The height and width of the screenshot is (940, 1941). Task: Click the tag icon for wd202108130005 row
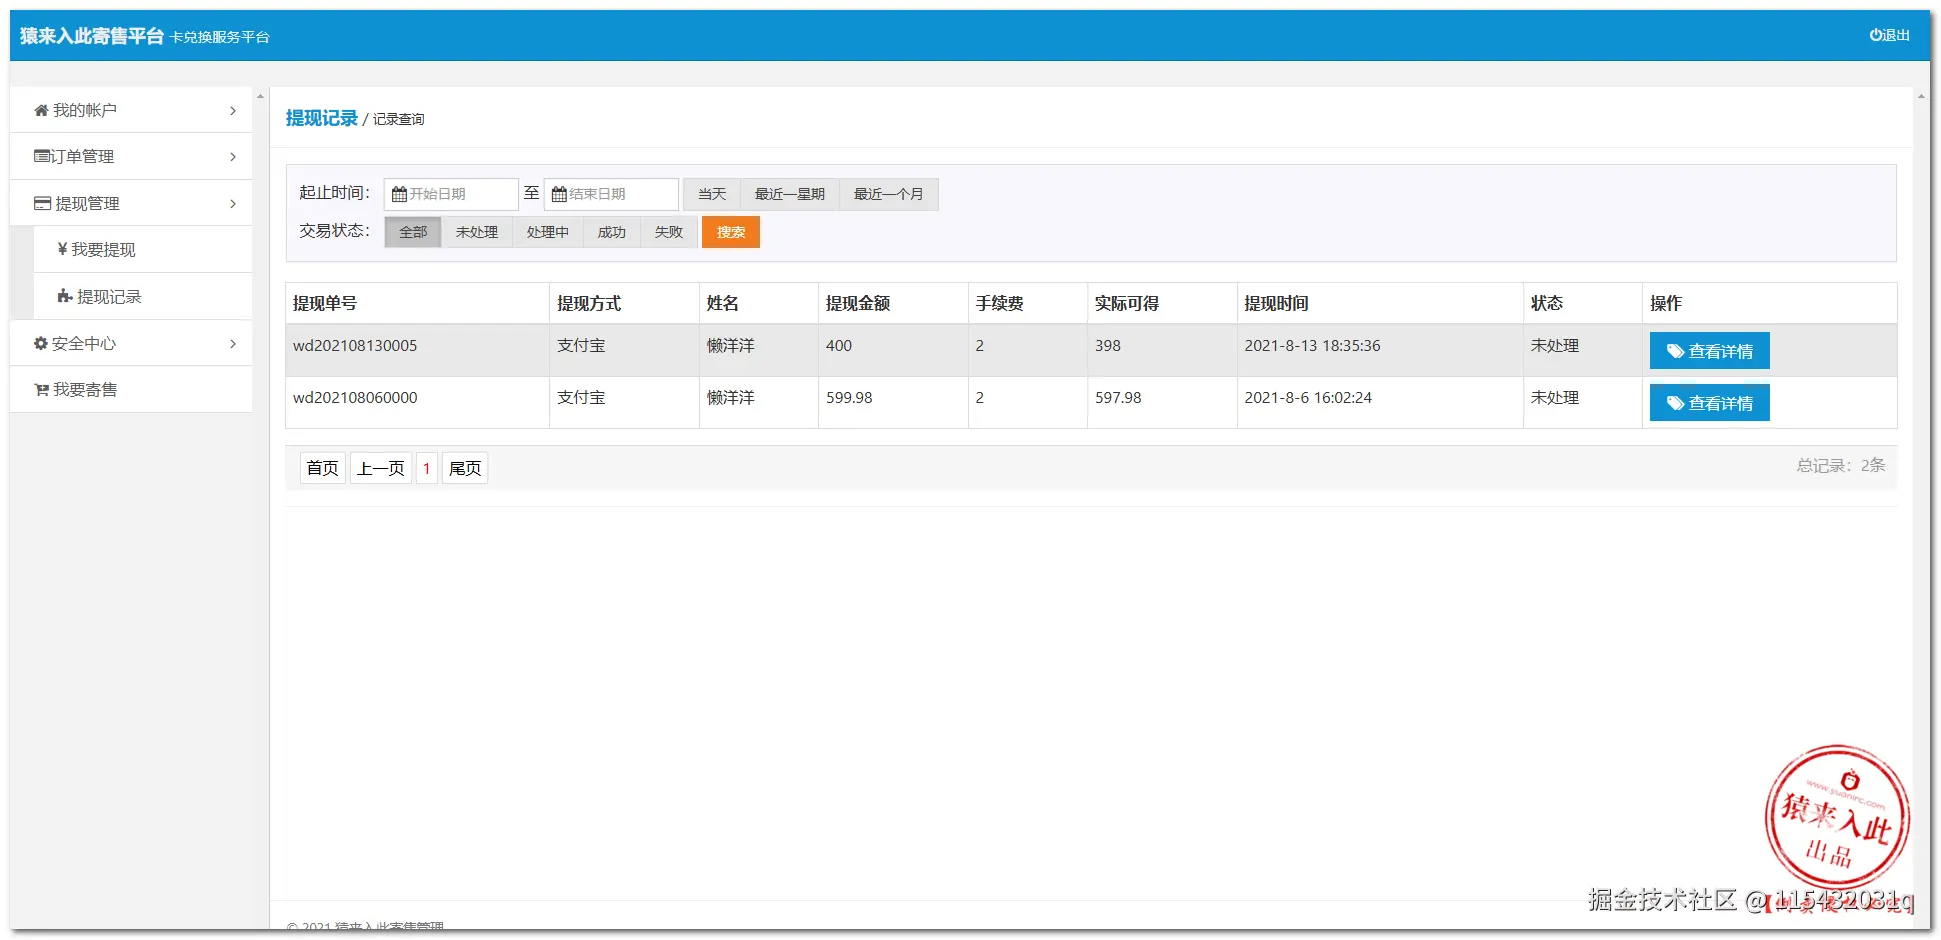pos(1675,351)
